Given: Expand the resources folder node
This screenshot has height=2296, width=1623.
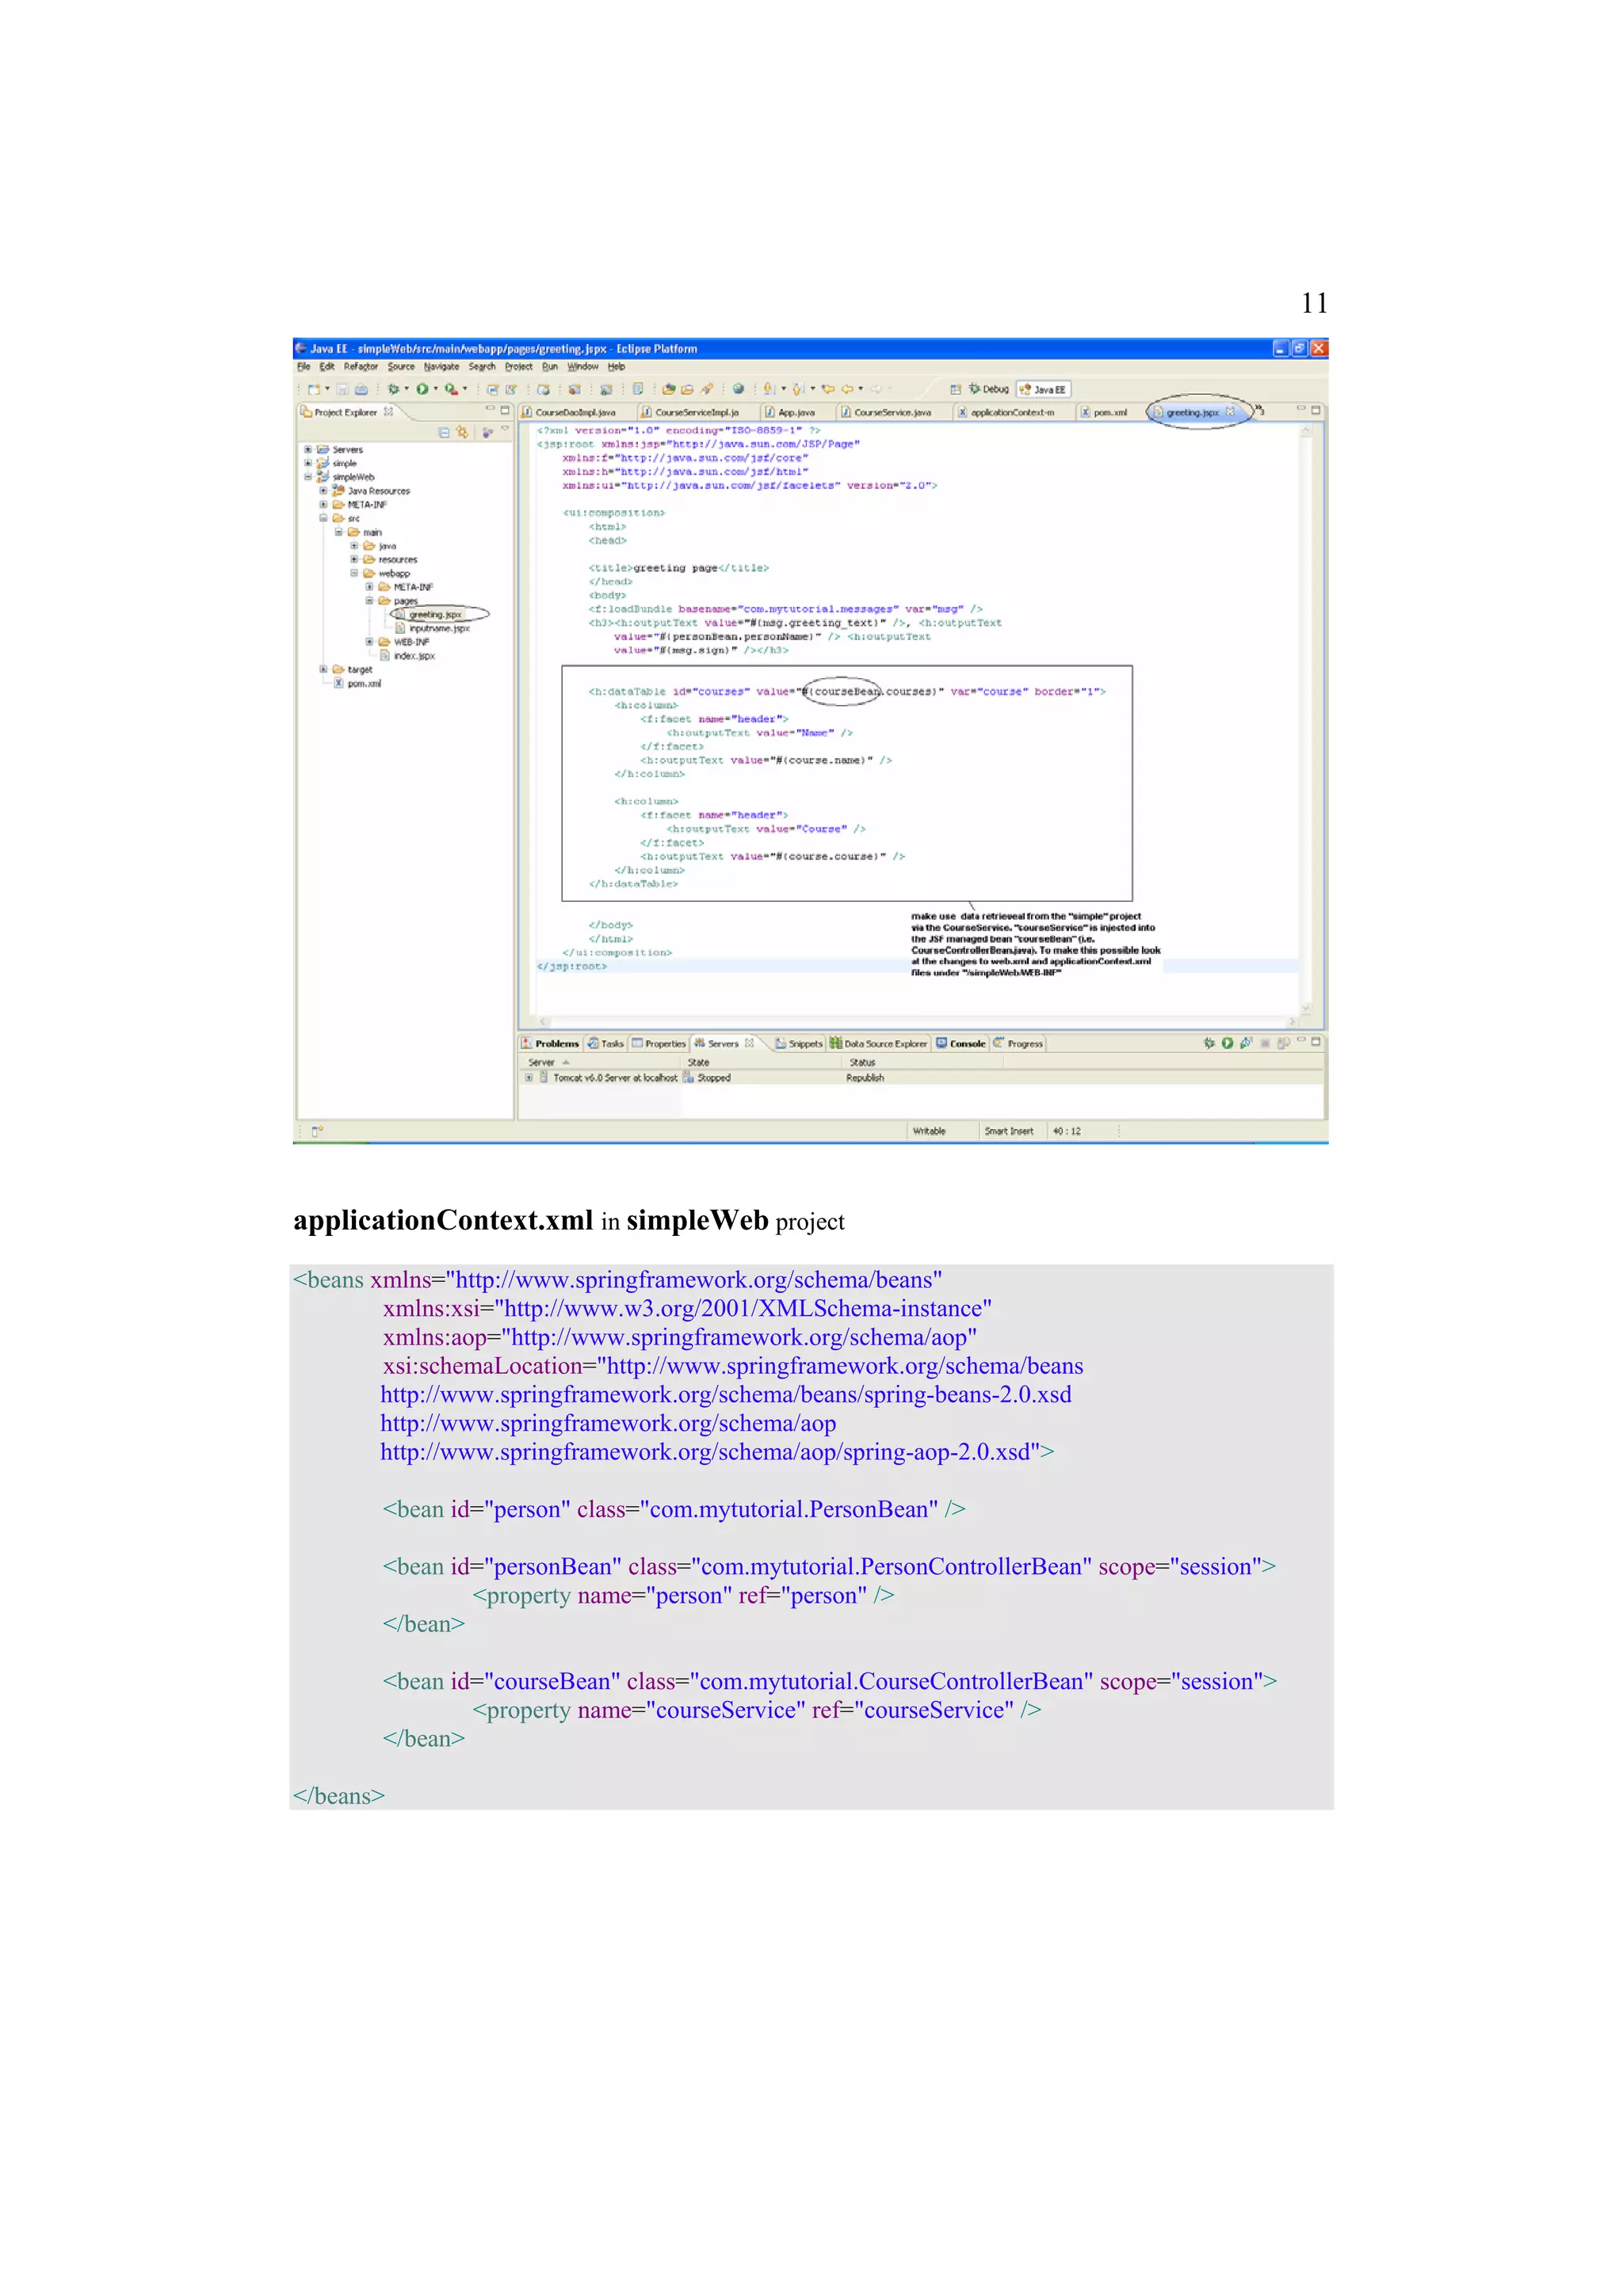Looking at the screenshot, I should (354, 560).
